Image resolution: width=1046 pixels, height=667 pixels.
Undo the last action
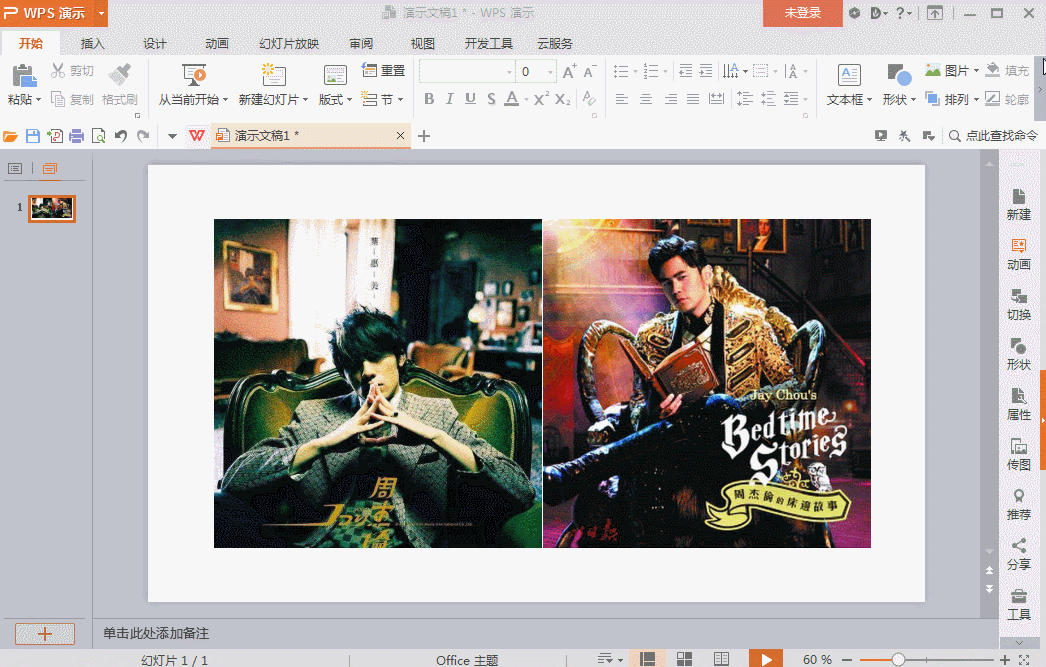pos(121,136)
